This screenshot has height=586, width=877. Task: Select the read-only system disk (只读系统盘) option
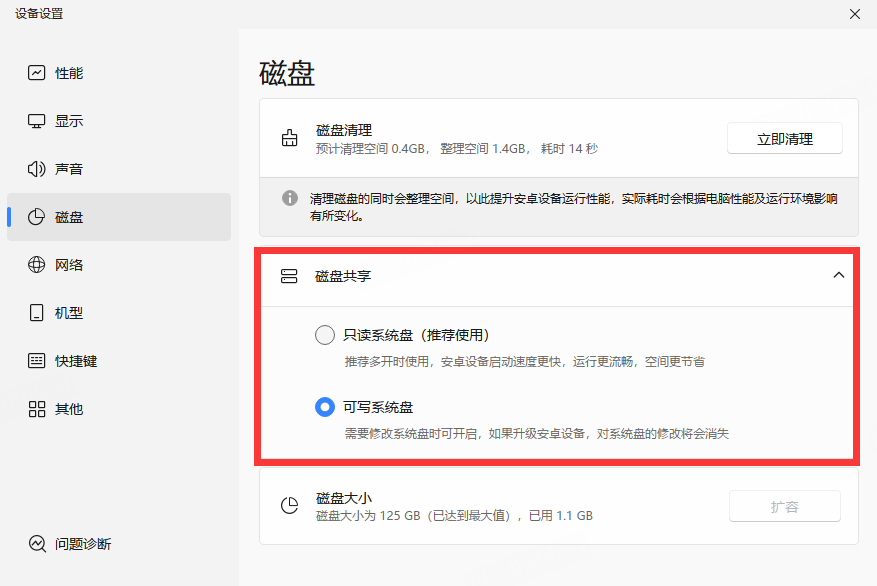[325, 335]
